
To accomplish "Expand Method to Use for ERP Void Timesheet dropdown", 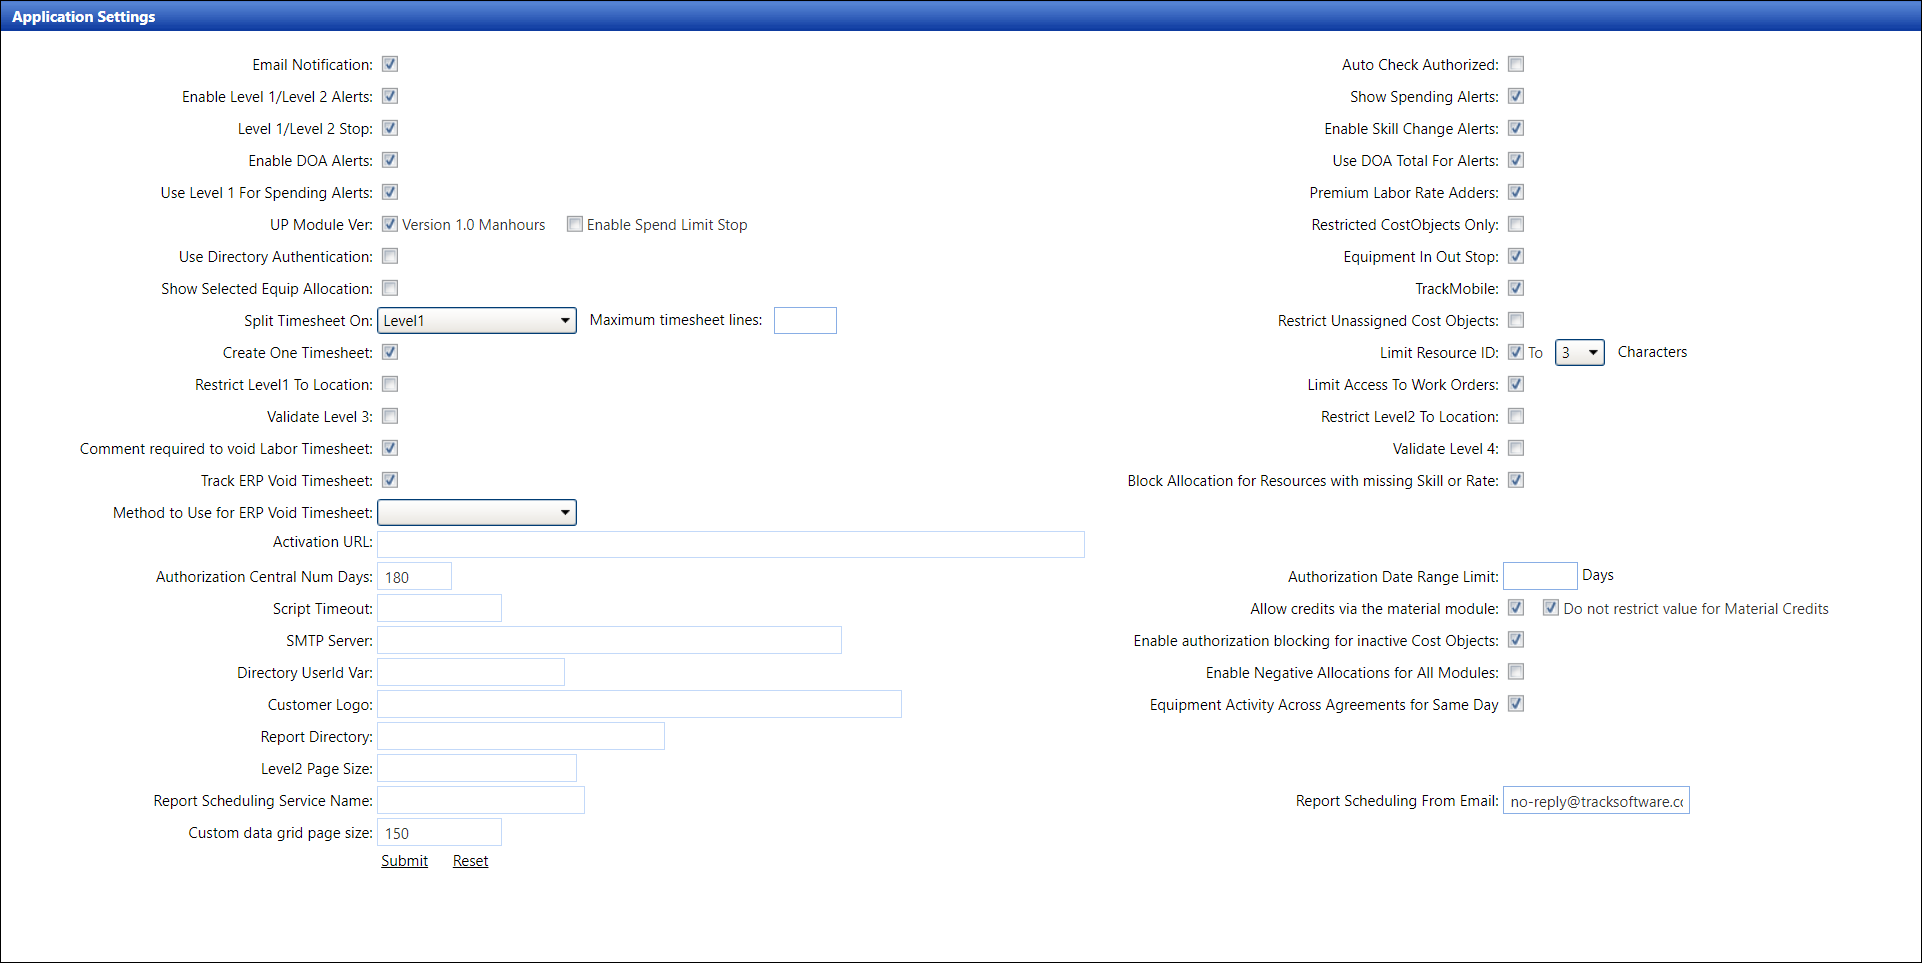I will pyautogui.click(x=477, y=512).
